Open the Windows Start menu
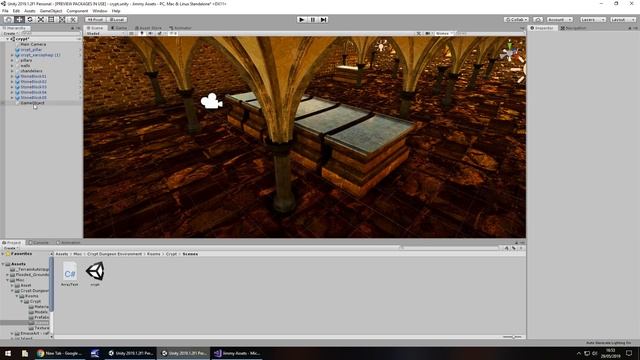 [8, 353]
